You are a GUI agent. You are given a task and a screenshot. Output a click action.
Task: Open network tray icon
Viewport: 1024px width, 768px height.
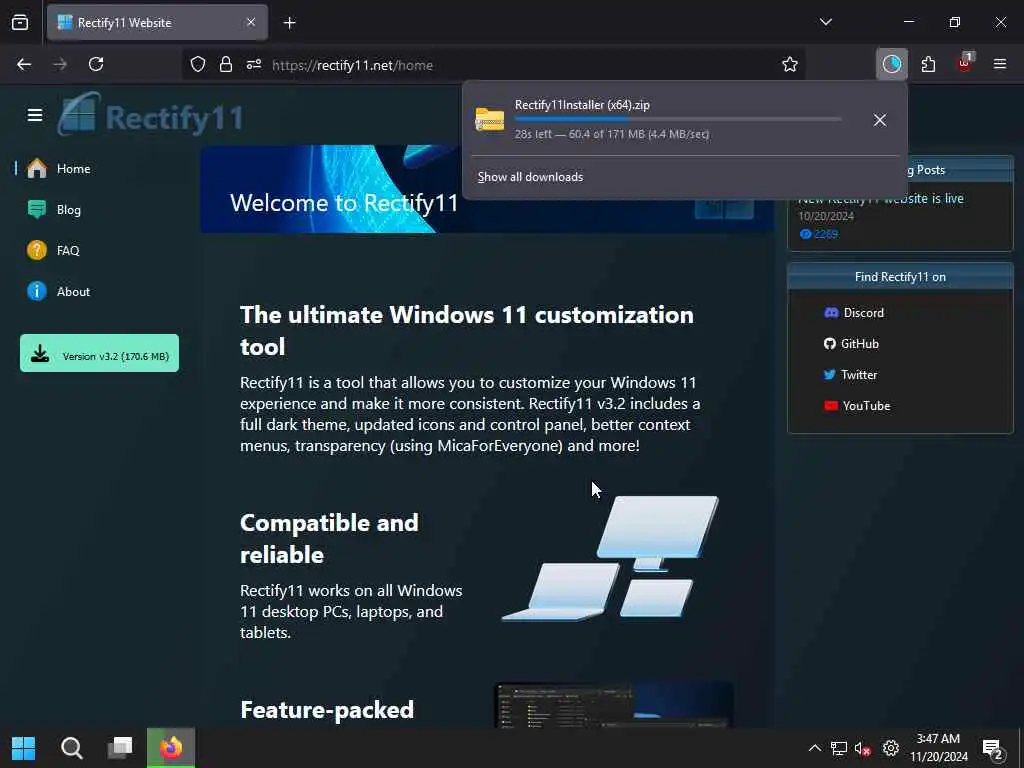click(839, 748)
